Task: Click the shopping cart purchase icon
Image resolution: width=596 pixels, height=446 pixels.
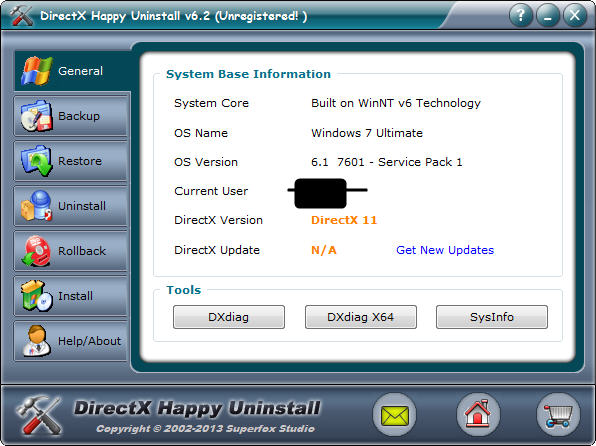Action: (x=558, y=415)
